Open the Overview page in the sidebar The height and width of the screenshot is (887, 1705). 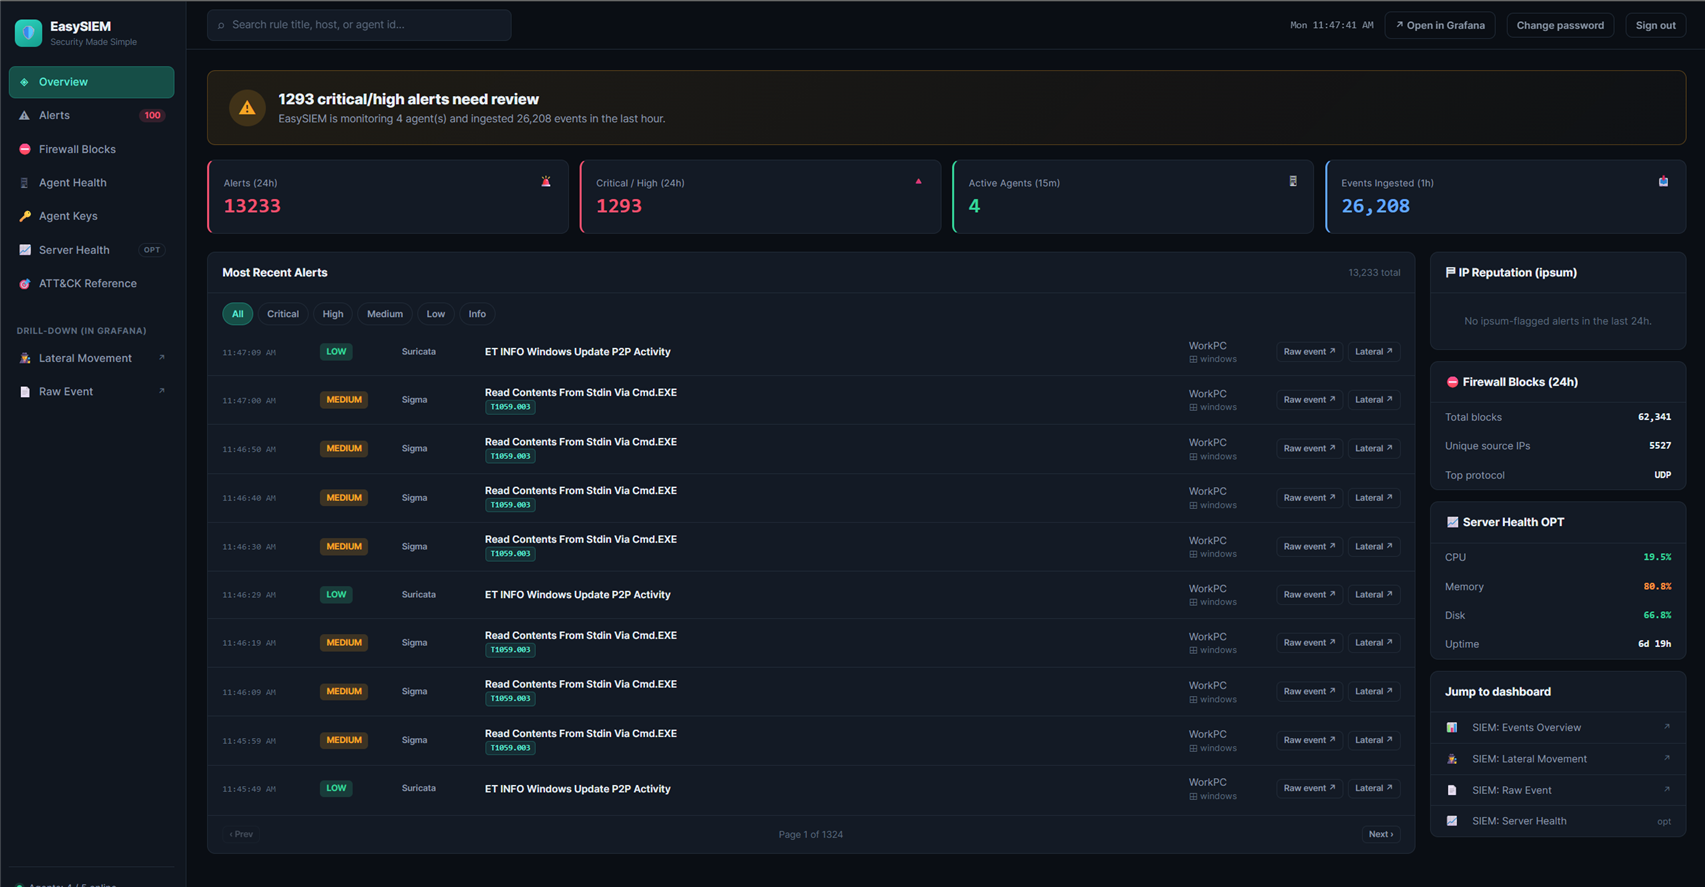coord(91,82)
